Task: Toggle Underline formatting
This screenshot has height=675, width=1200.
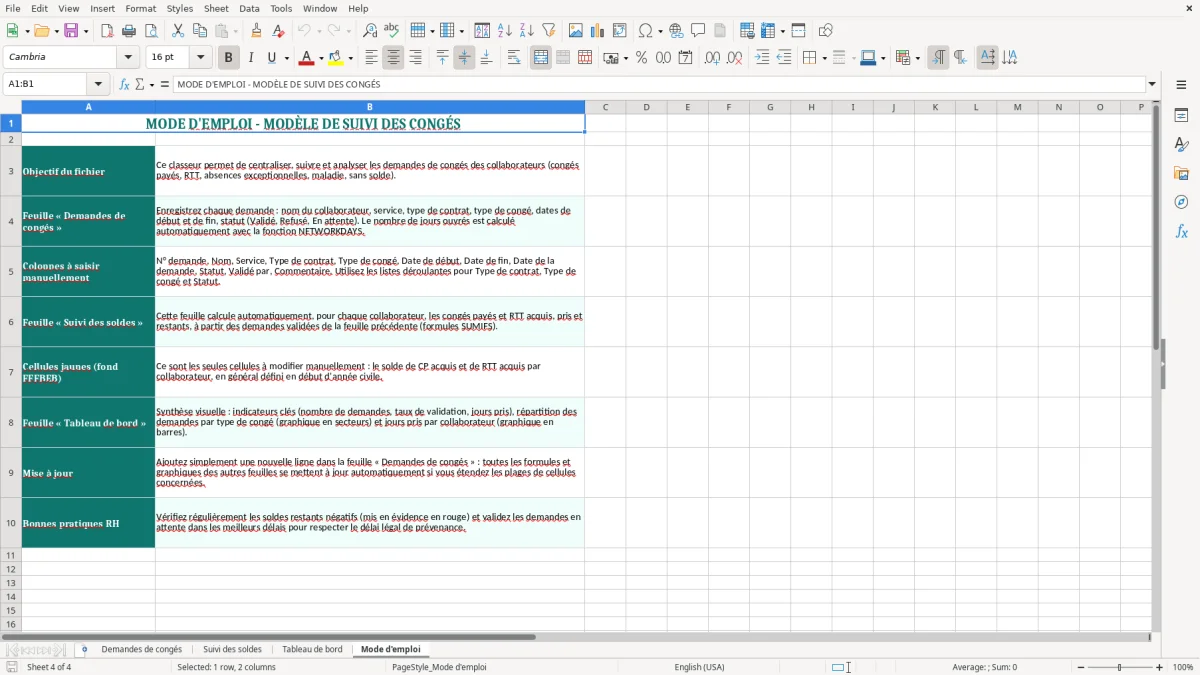Action: 271,58
